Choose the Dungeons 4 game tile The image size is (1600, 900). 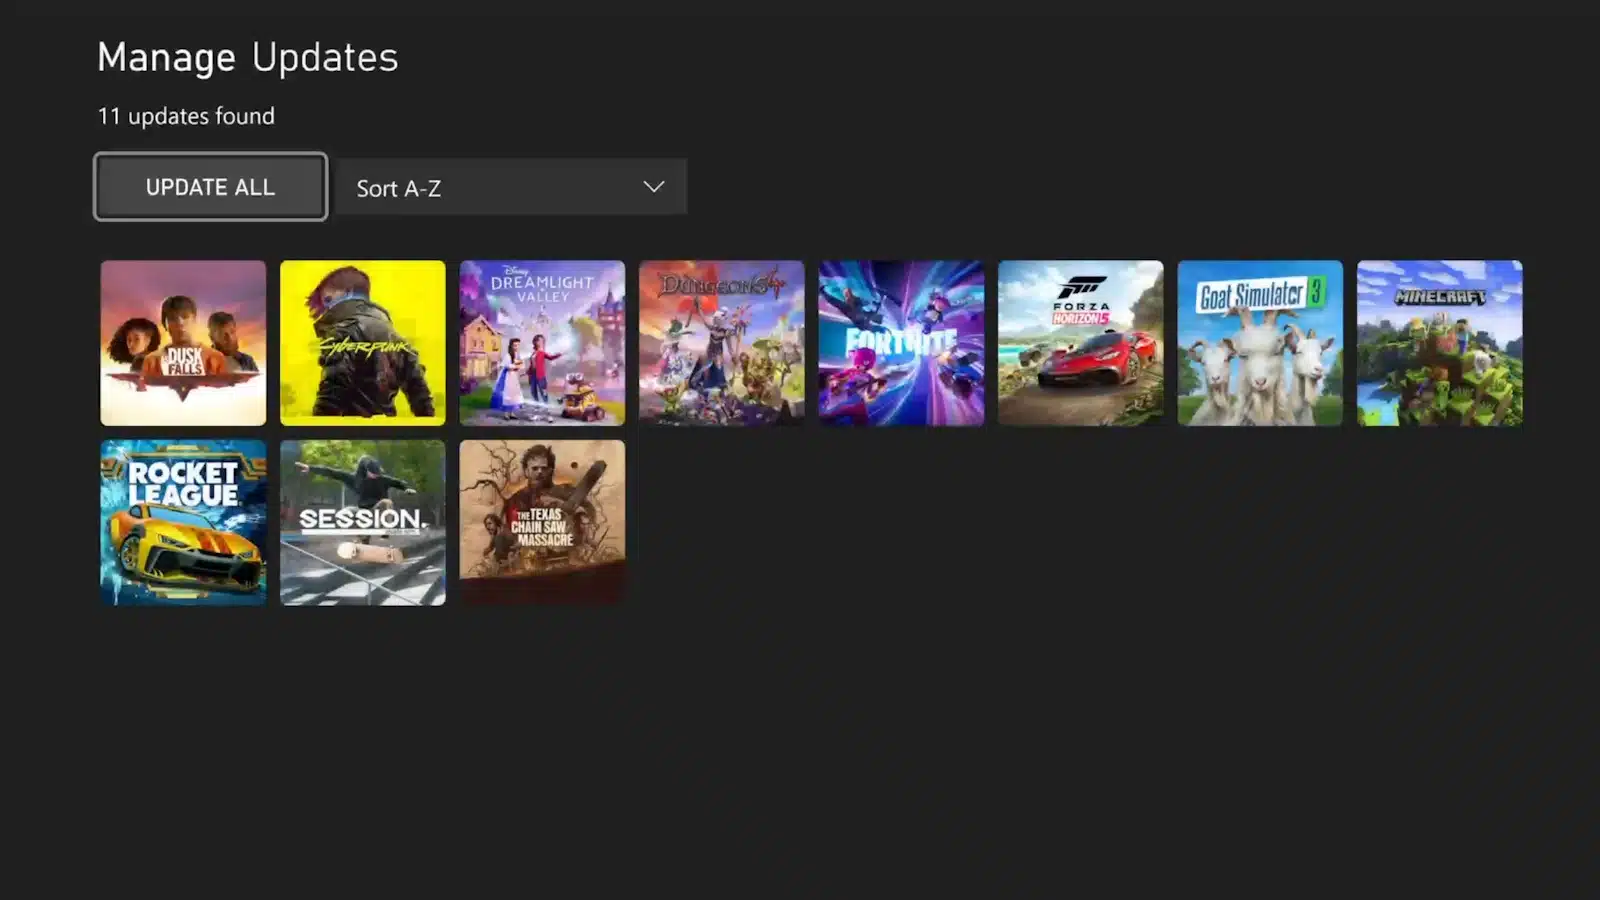[722, 343]
